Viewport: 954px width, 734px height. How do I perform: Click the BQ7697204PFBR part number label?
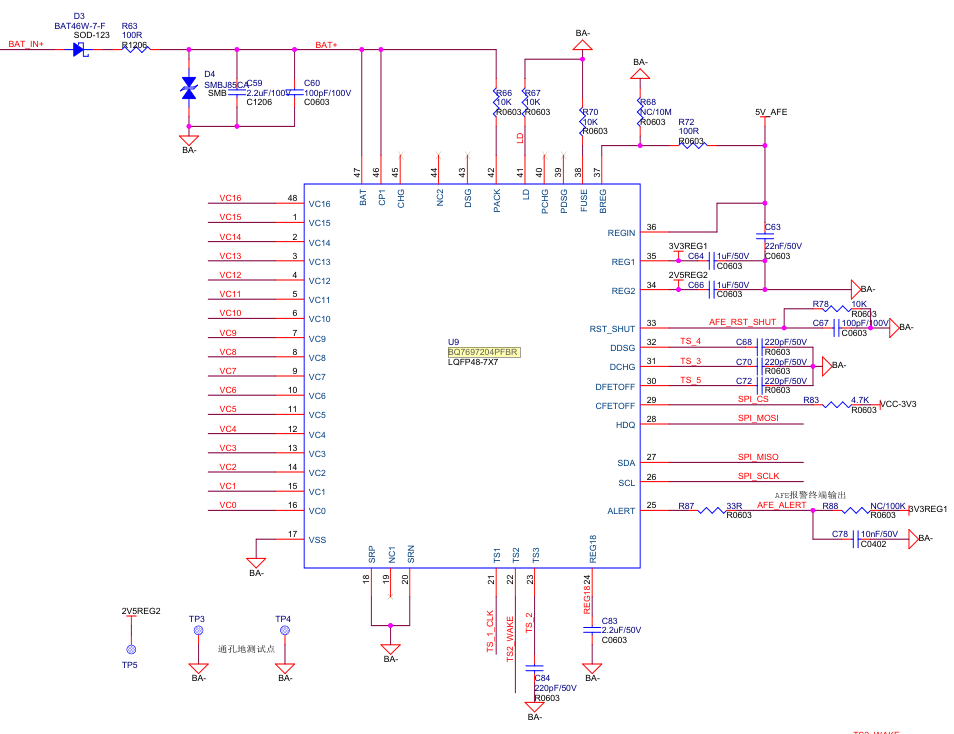484,352
